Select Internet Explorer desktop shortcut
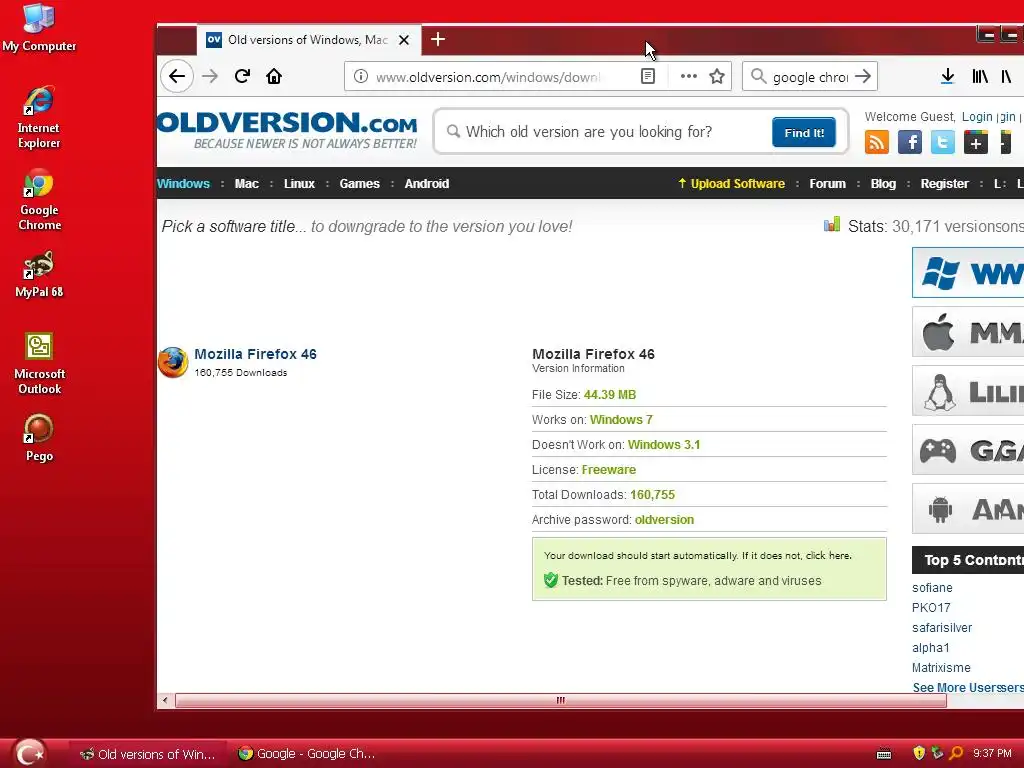The height and width of the screenshot is (768, 1024). click(39, 118)
